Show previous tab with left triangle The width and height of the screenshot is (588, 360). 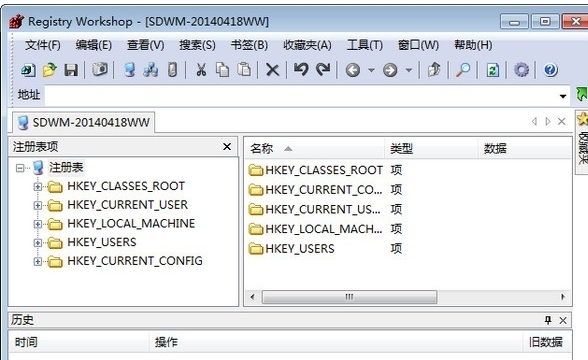pyautogui.click(x=534, y=122)
